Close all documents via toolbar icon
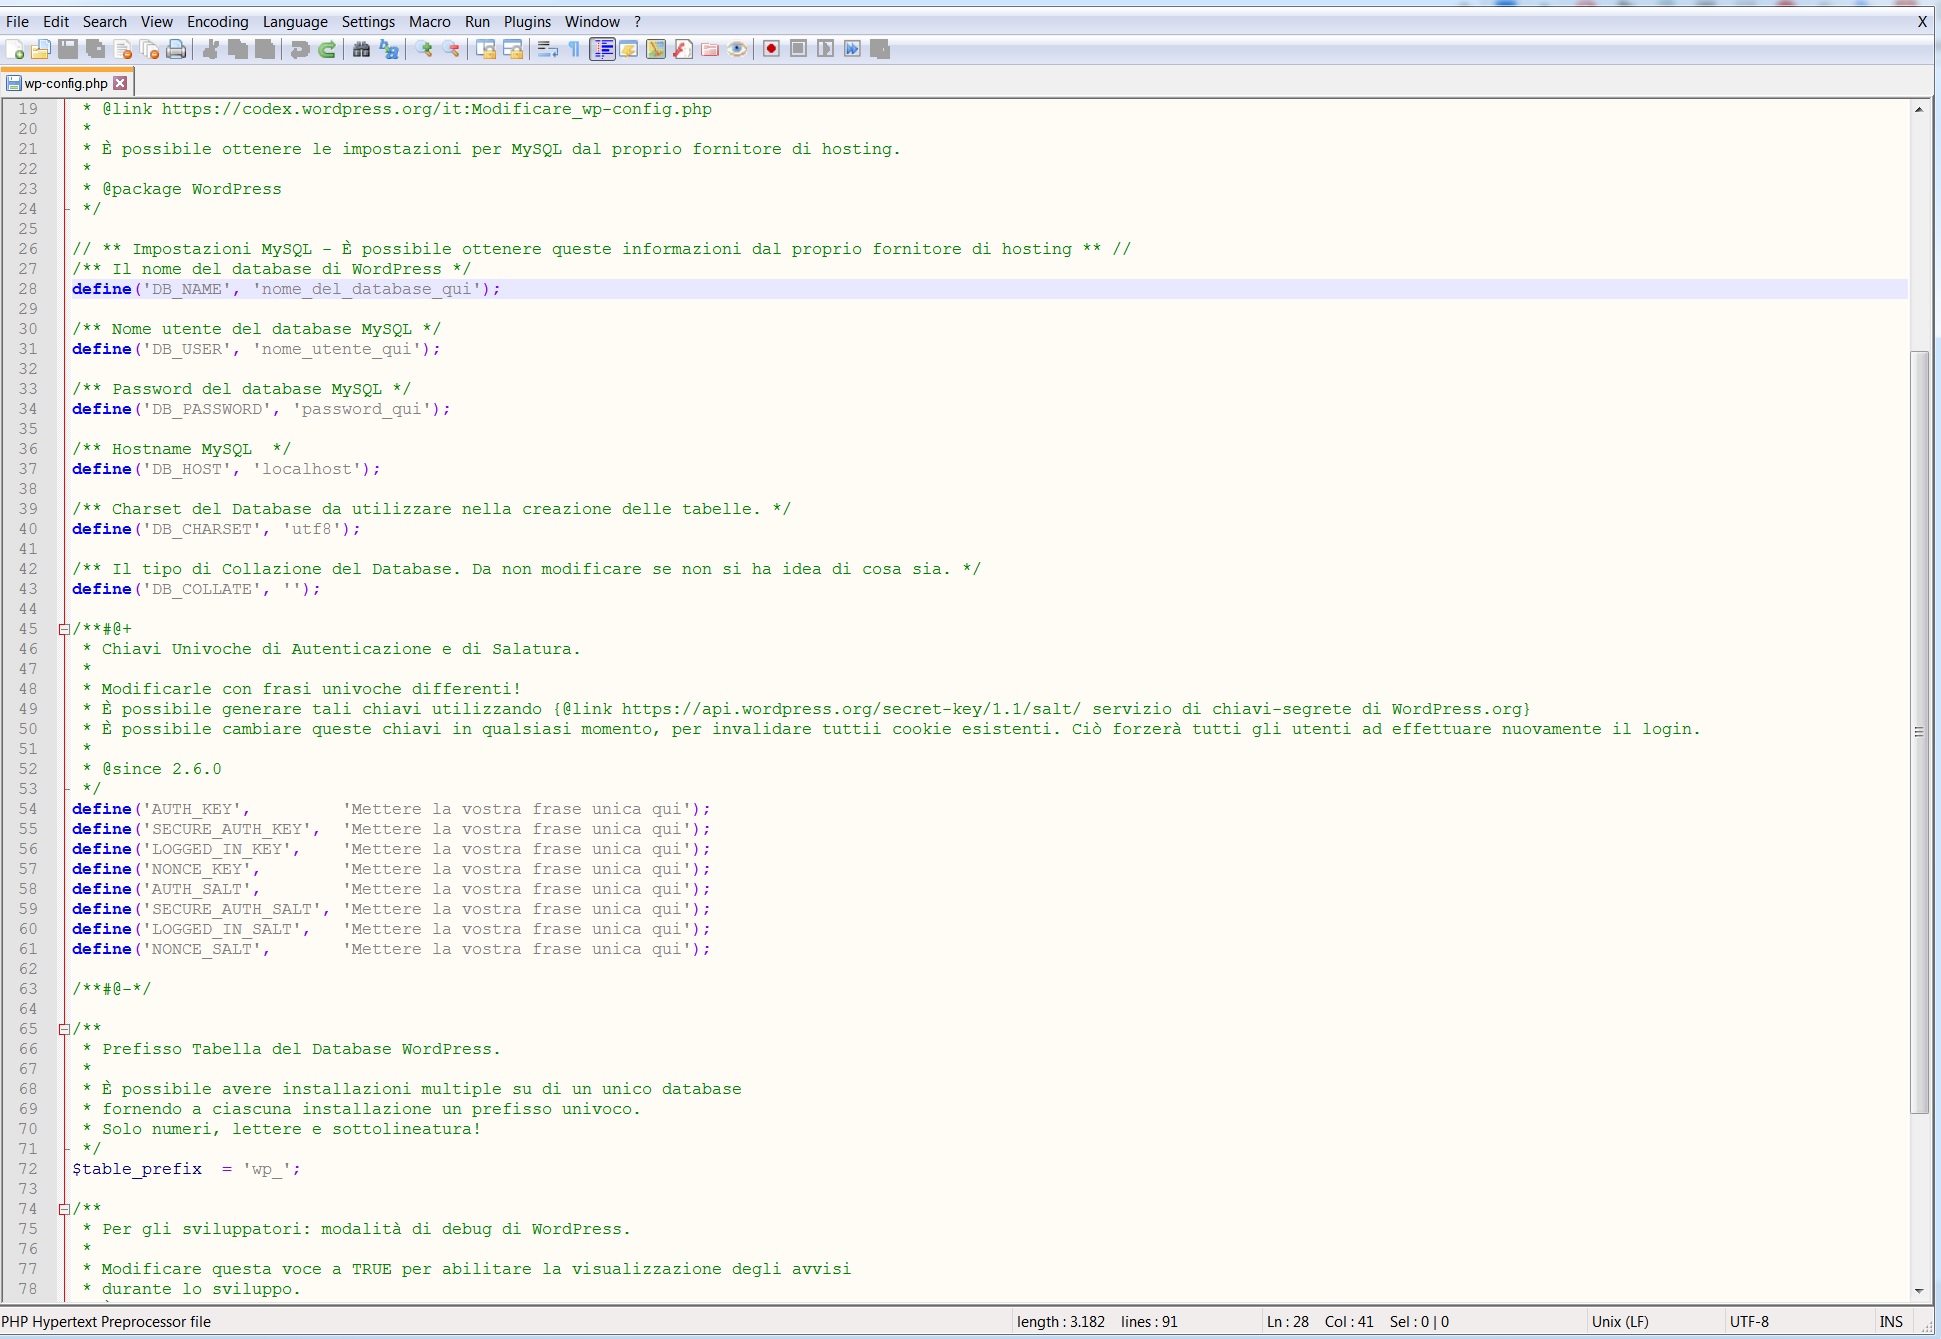Screen dimensions: 1941x1339 pos(150,49)
